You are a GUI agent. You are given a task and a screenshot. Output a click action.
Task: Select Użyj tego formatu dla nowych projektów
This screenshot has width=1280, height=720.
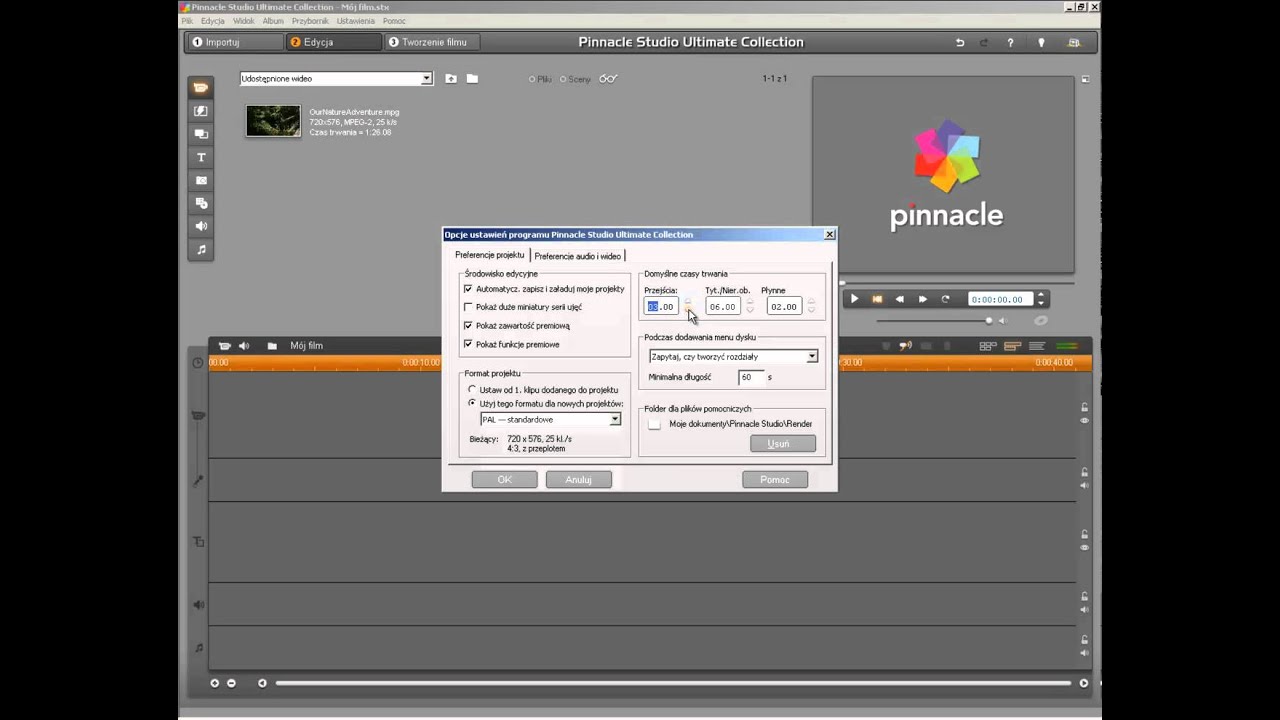pos(472,403)
